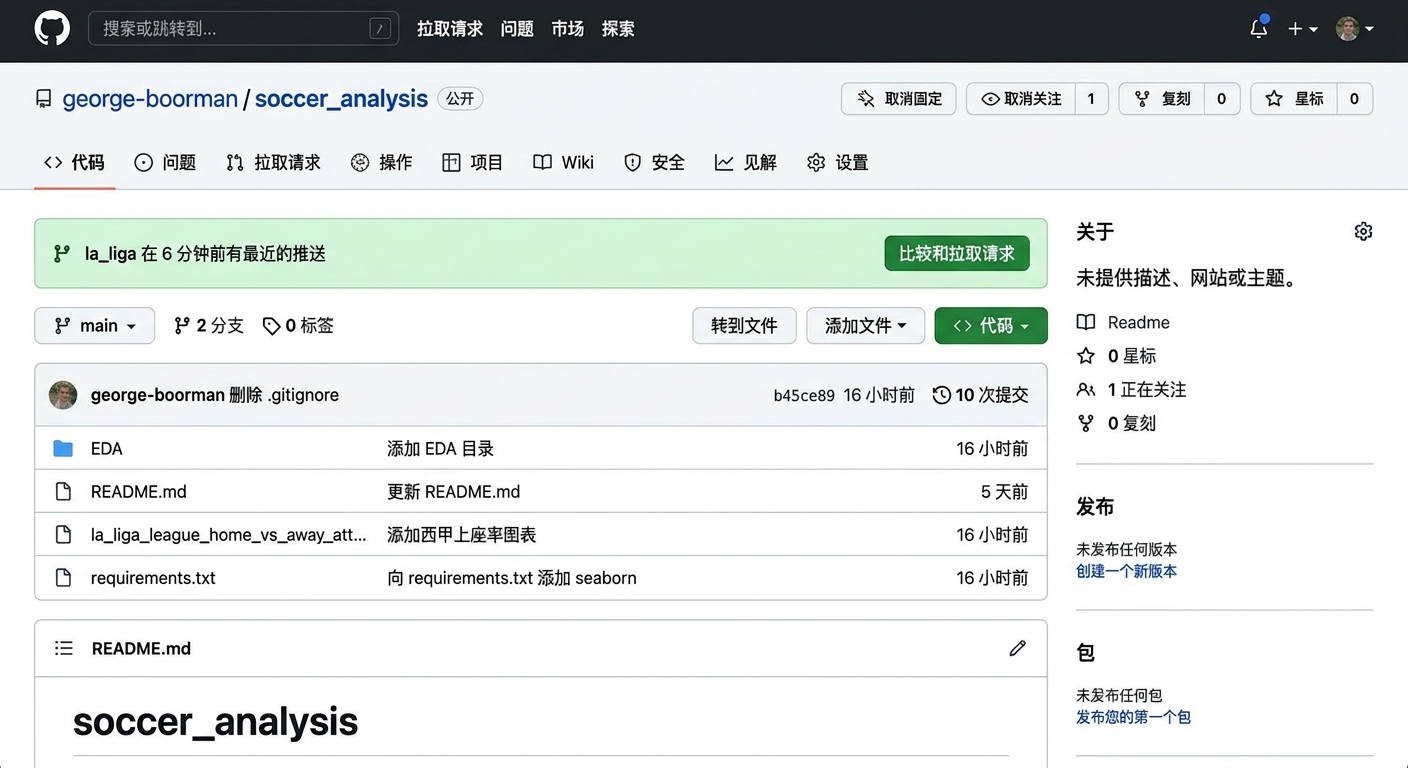Open the george-boorman owner link
1408x768 pixels.
(150, 99)
